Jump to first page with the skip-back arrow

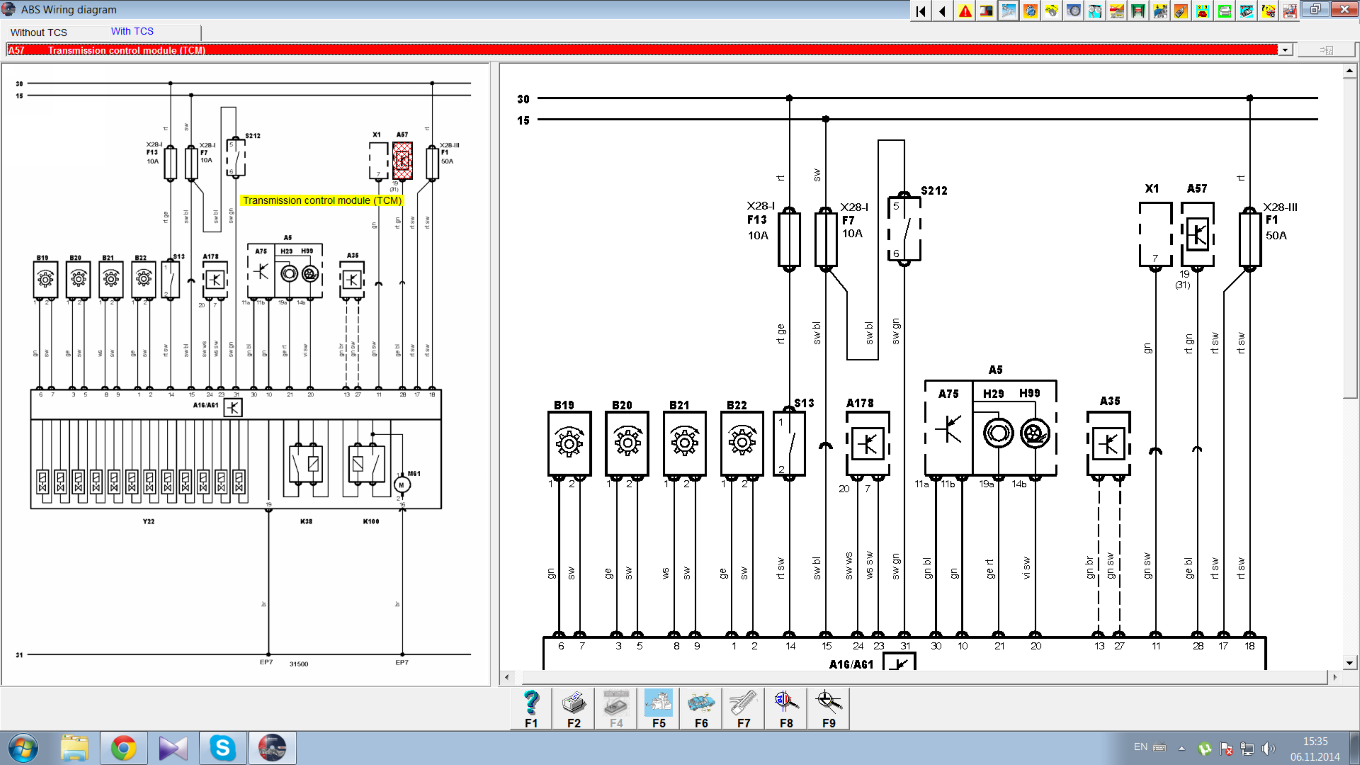(920, 11)
